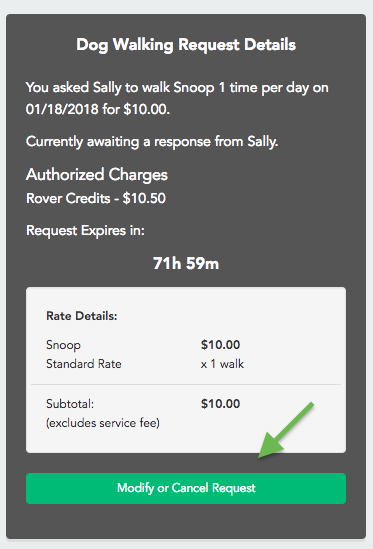Click the green arrow annotation
373x549 pixels.
[286, 430]
